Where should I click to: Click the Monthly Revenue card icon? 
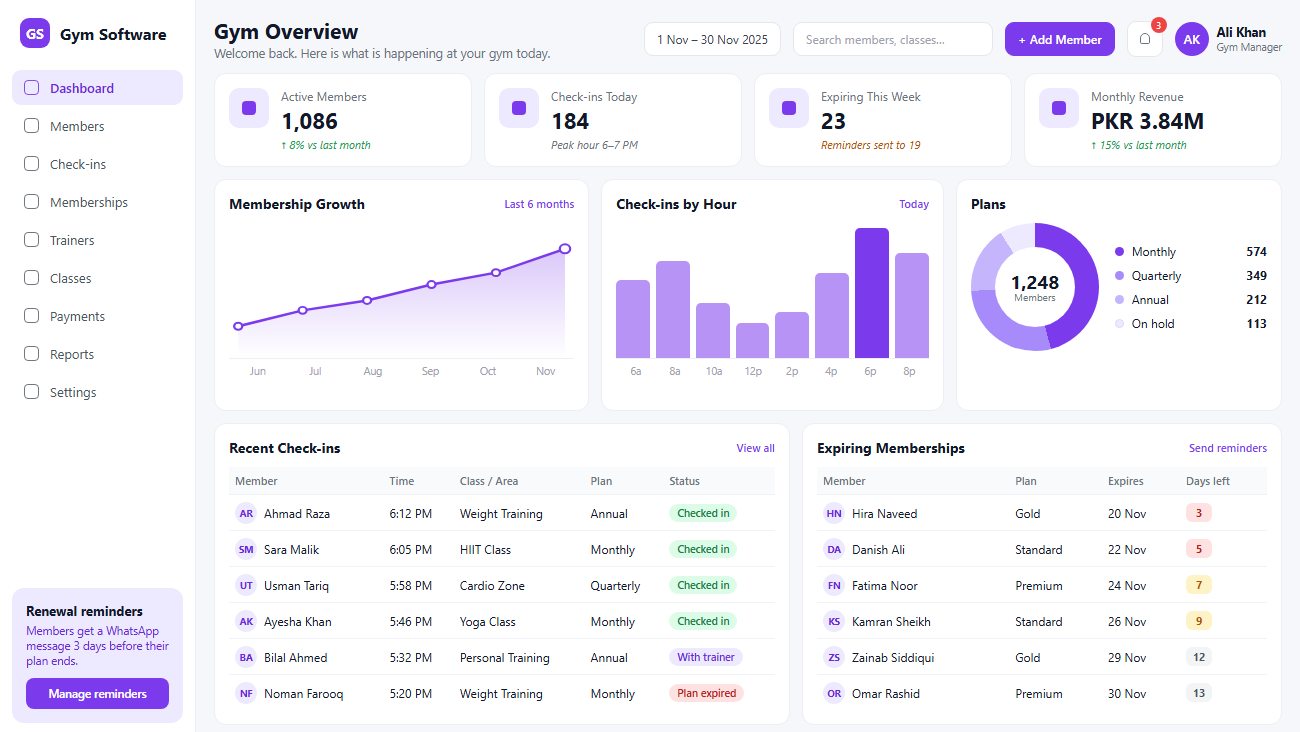click(1059, 108)
